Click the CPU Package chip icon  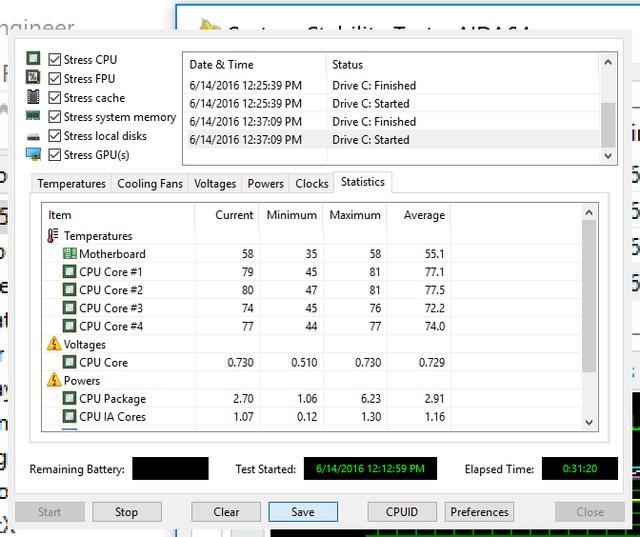69,398
